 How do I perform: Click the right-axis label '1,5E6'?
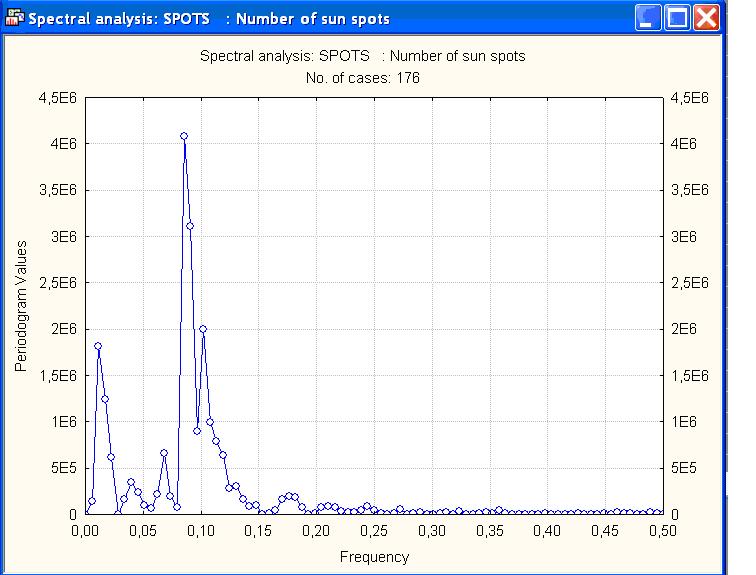(690, 375)
